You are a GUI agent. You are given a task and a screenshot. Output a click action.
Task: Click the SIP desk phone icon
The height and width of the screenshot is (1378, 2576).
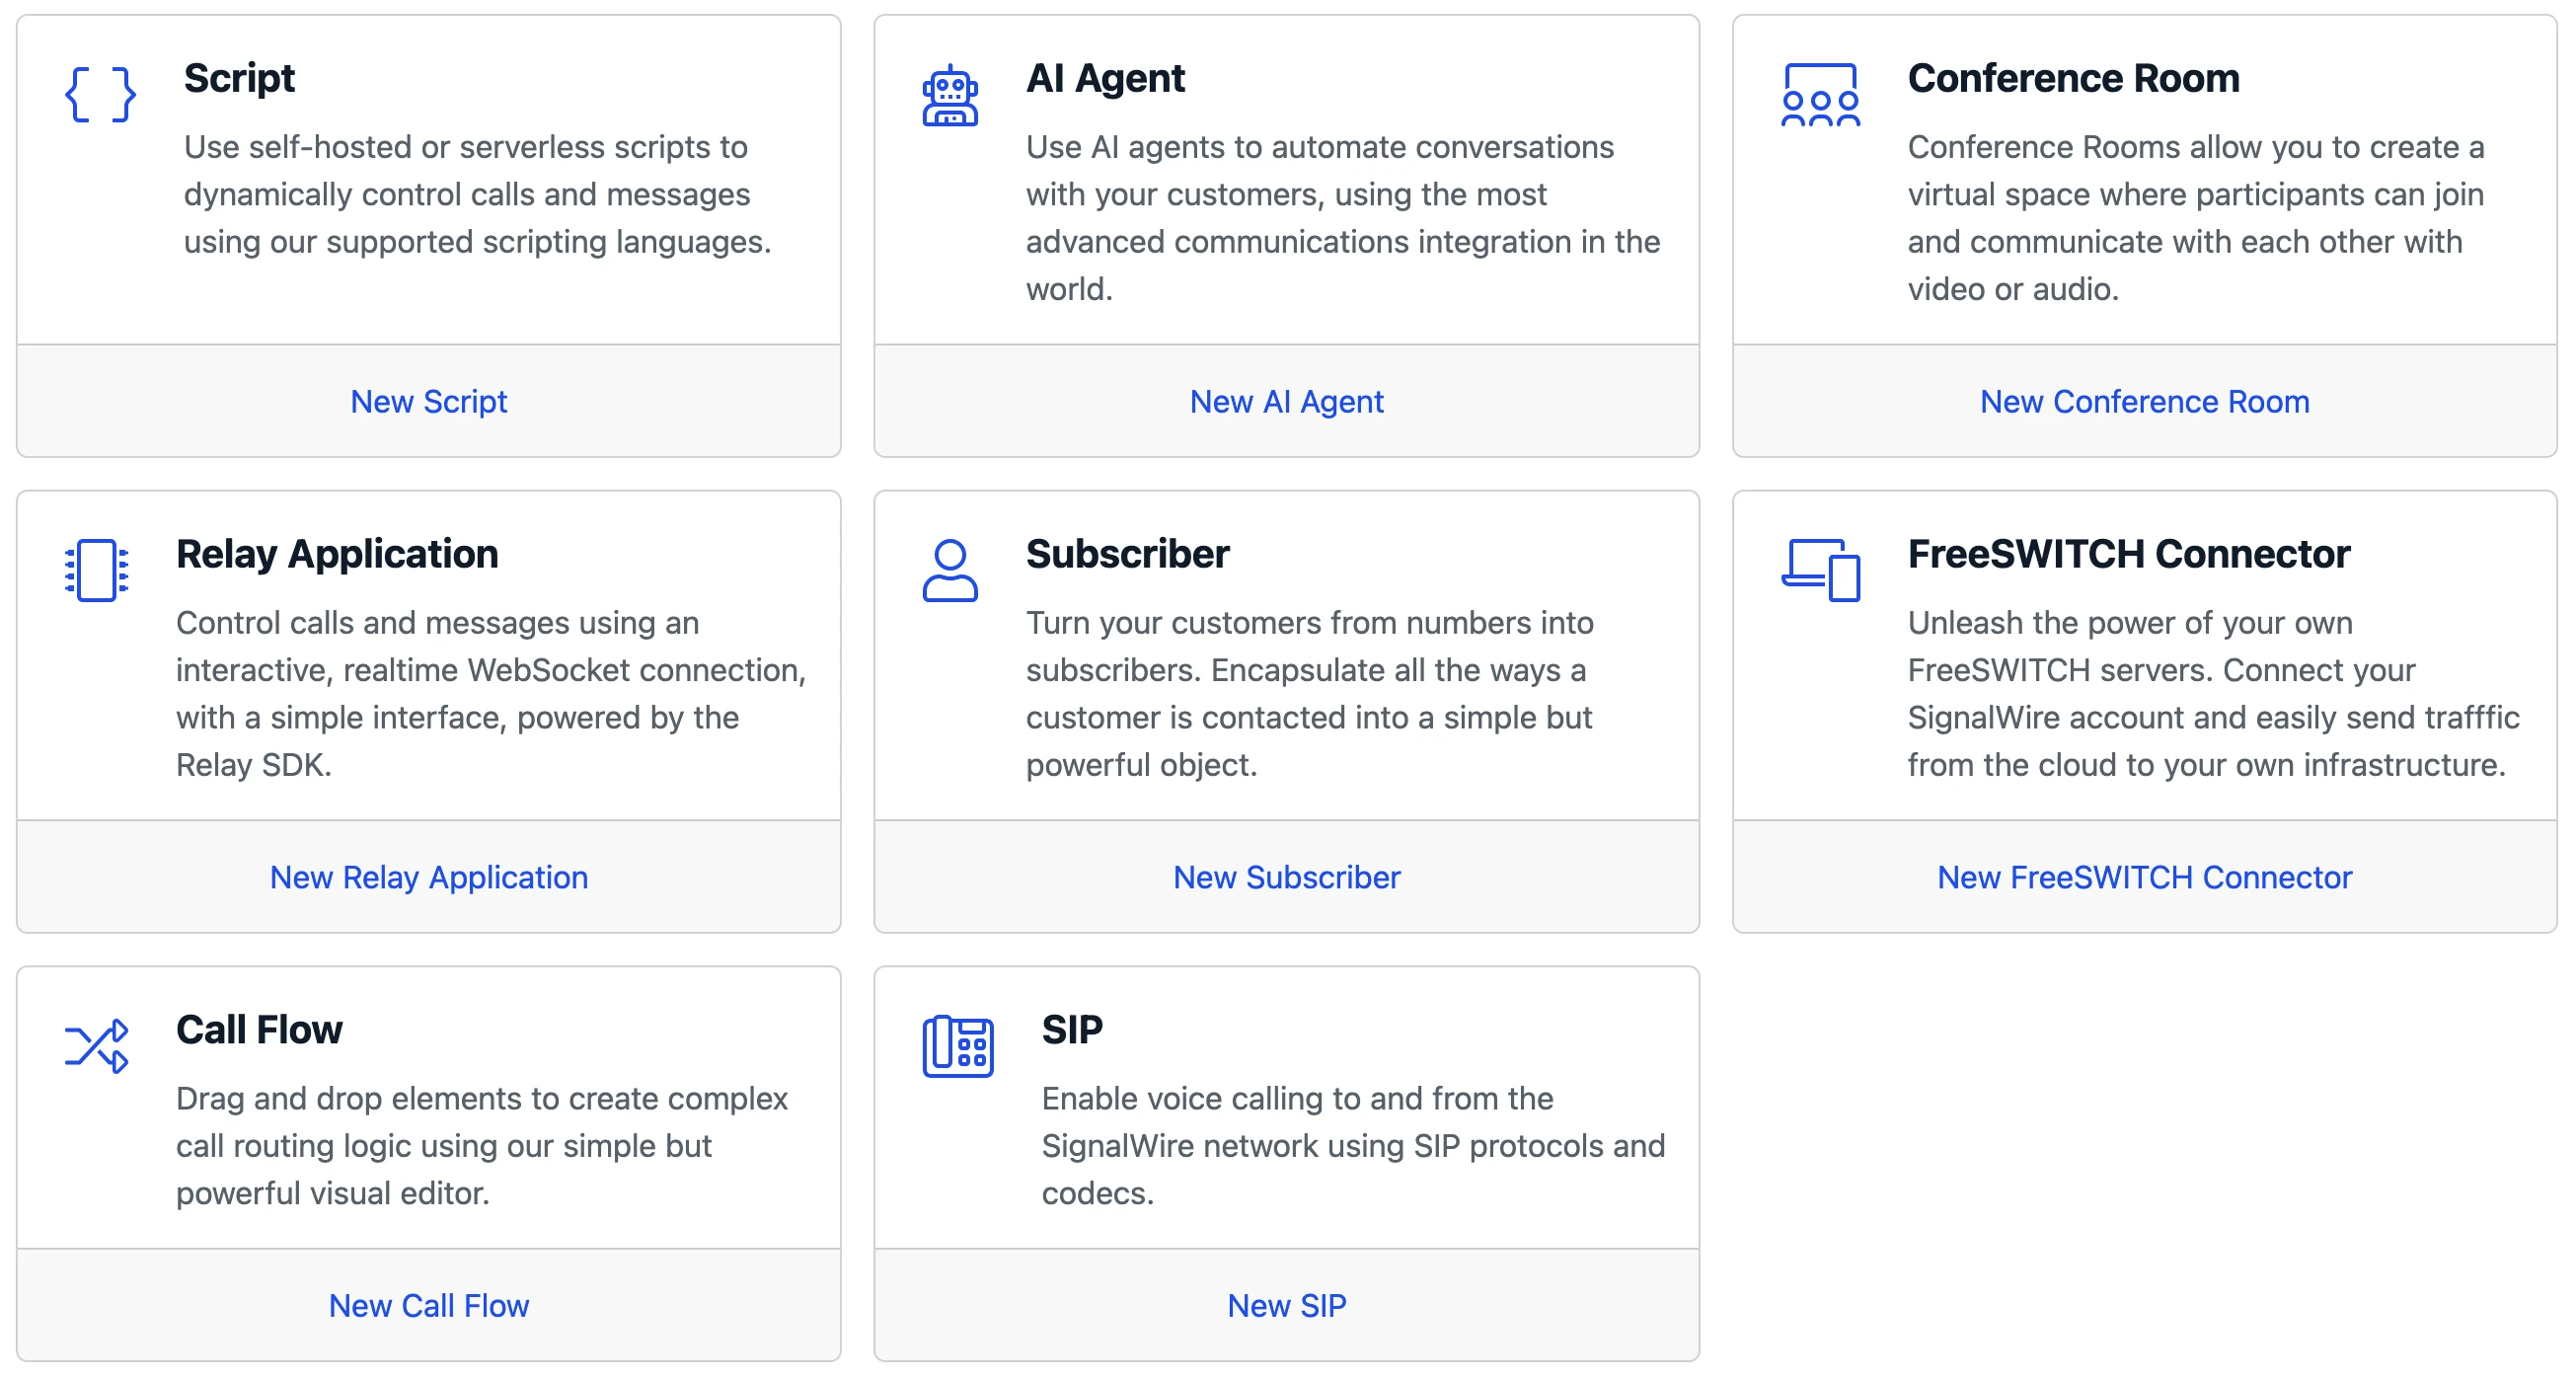click(x=957, y=1046)
